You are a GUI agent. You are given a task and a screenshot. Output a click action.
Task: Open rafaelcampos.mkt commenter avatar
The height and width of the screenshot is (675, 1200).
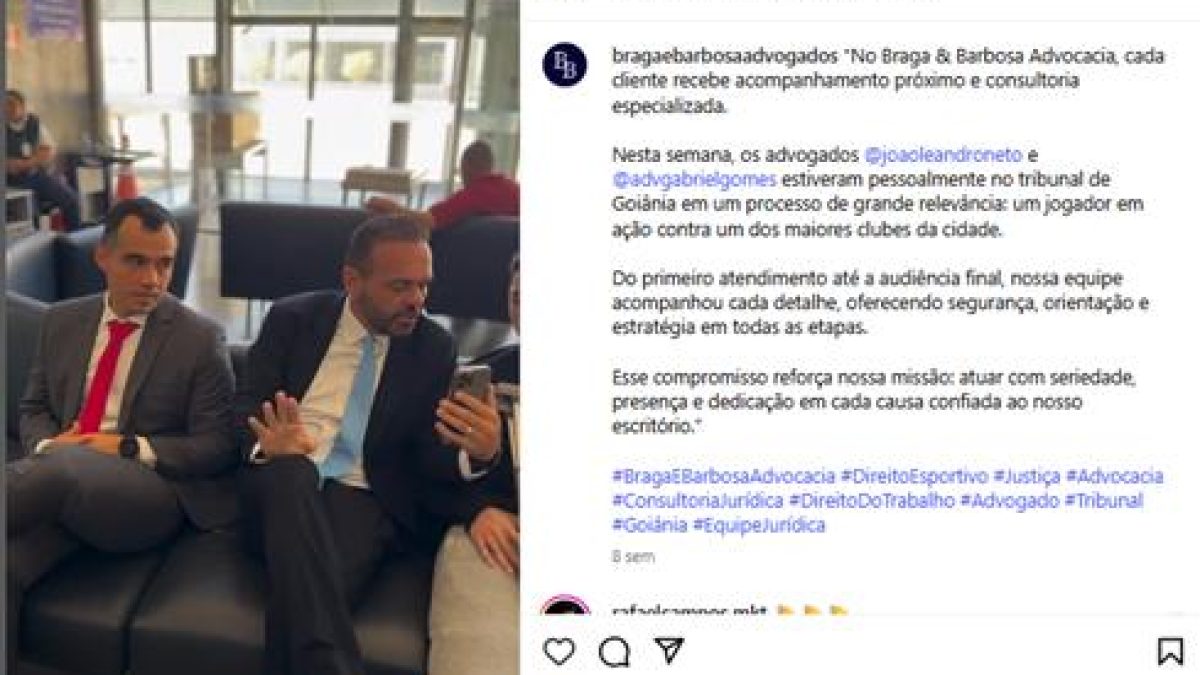(x=564, y=608)
